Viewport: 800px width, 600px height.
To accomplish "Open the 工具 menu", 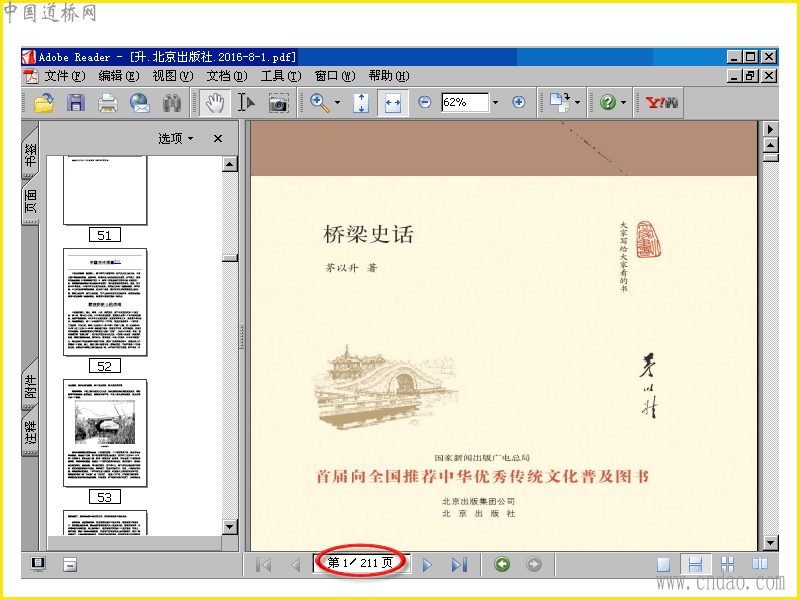I will pos(281,76).
